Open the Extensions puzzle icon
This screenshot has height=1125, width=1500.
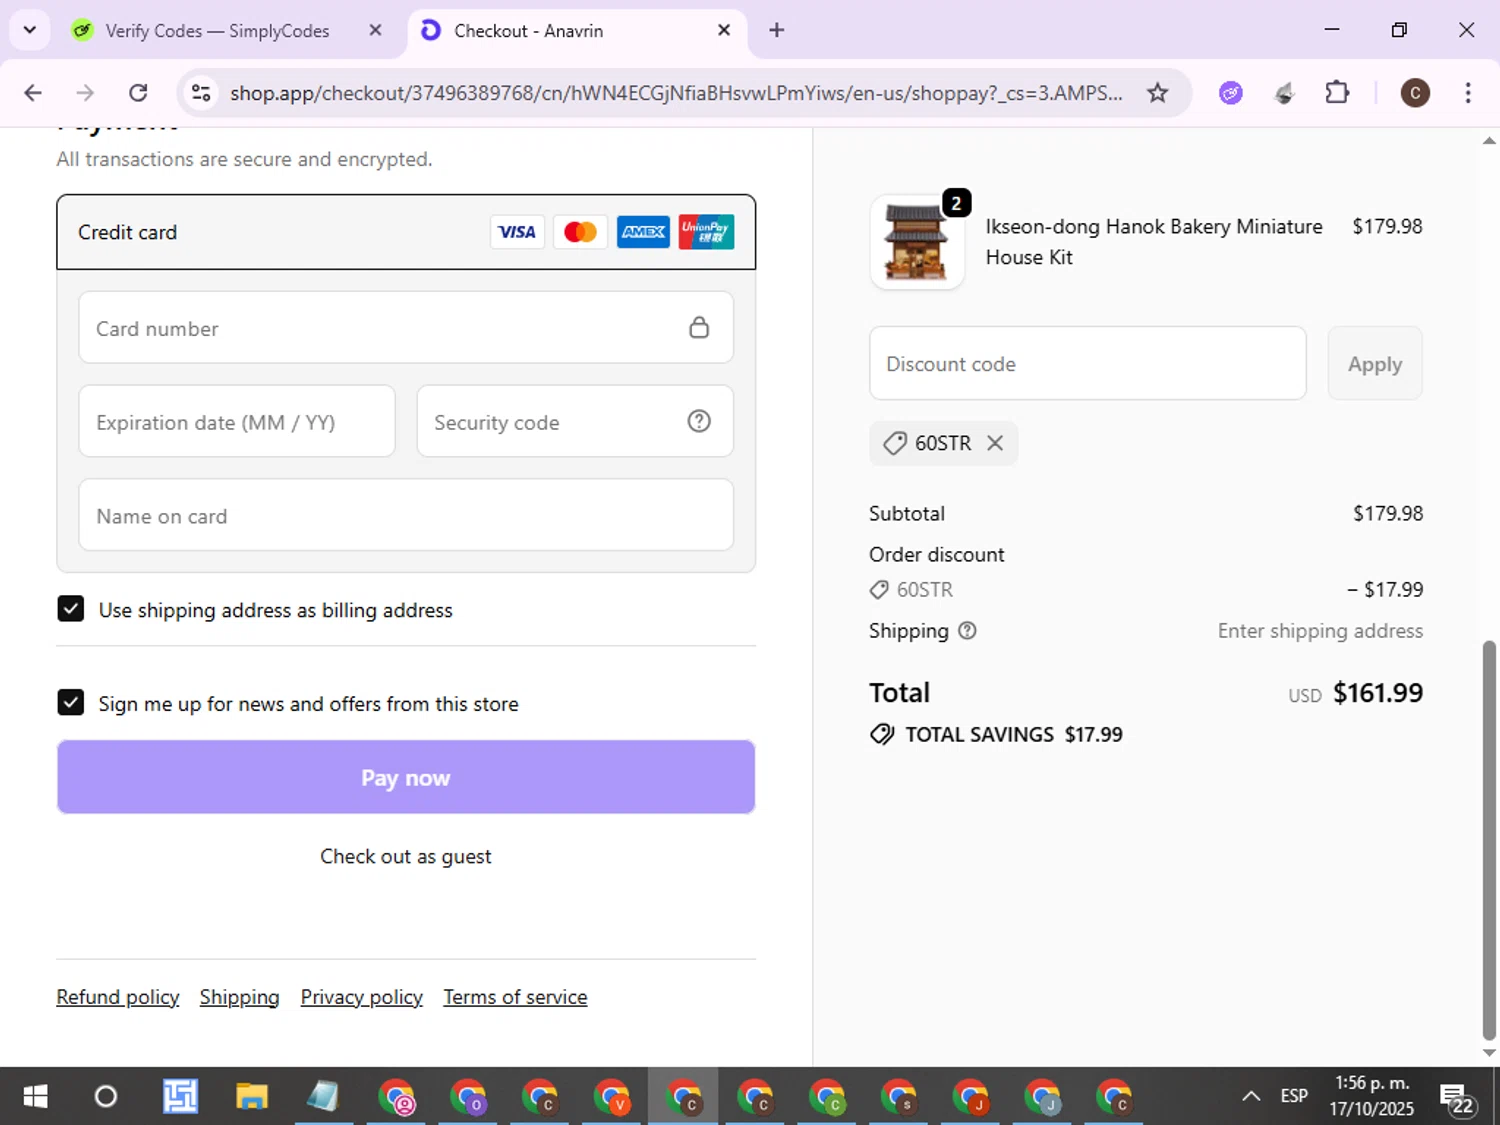tap(1337, 93)
